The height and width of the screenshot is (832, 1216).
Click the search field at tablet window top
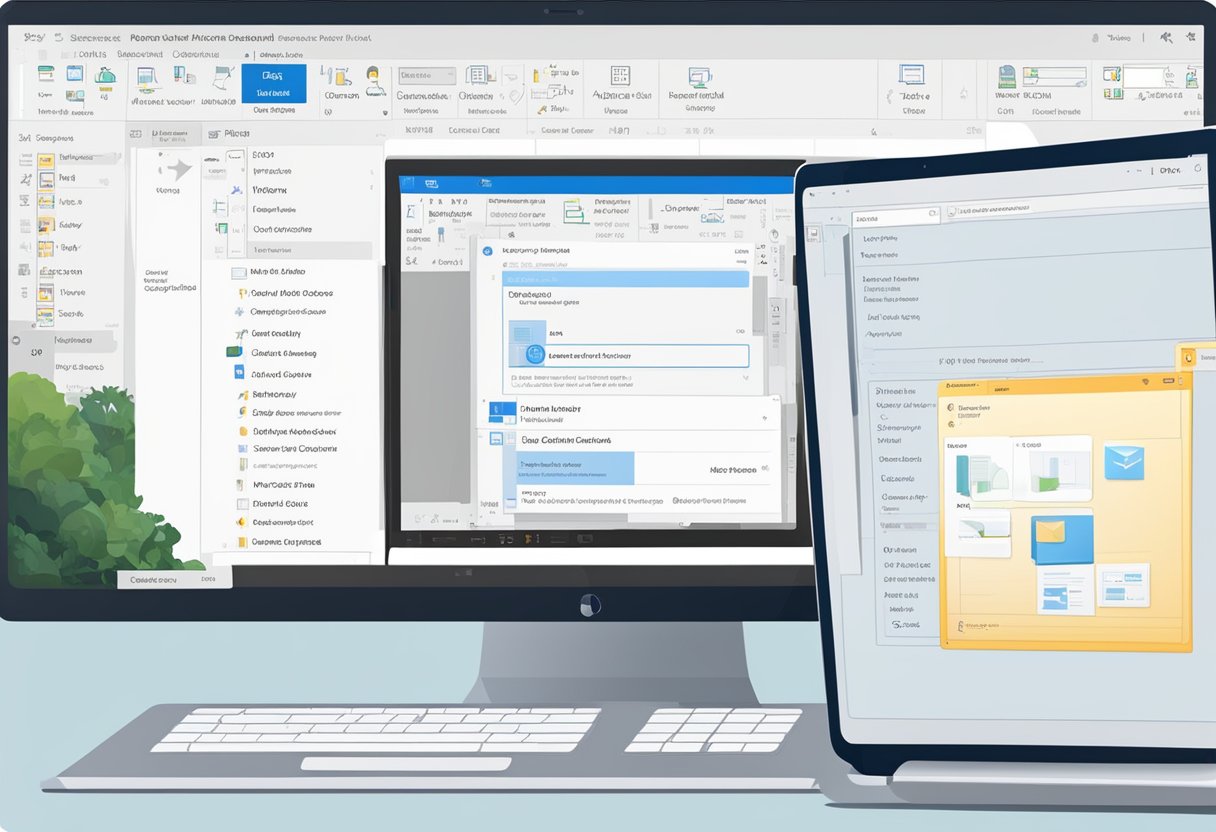click(x=895, y=217)
